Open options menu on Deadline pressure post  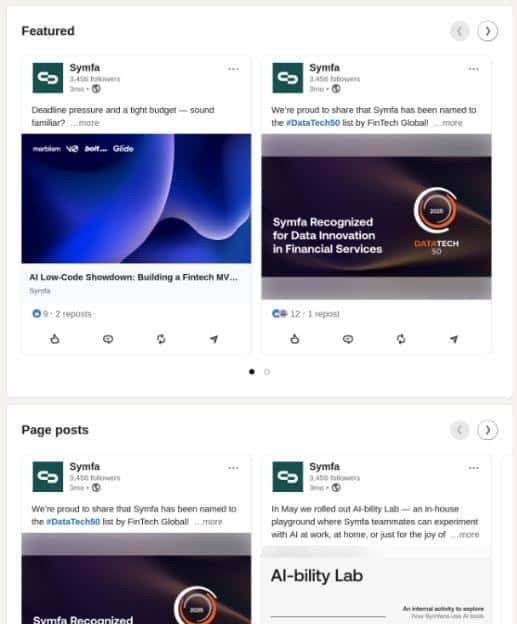(233, 69)
